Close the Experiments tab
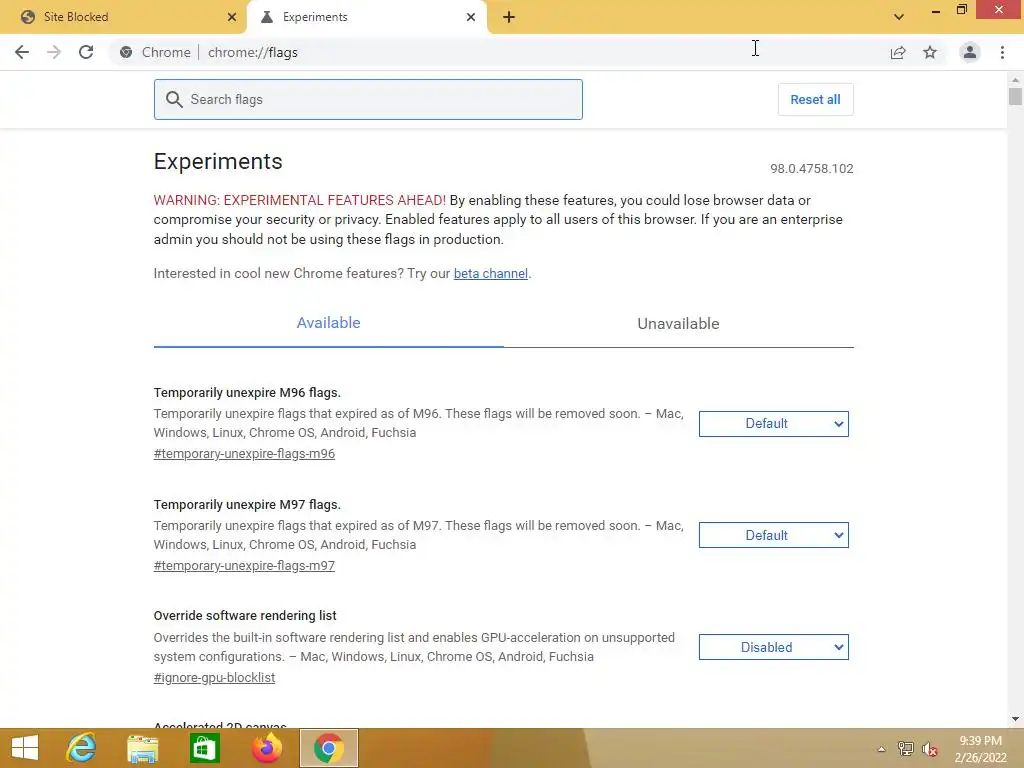Screen dimensions: 1024x768 pos(471,17)
